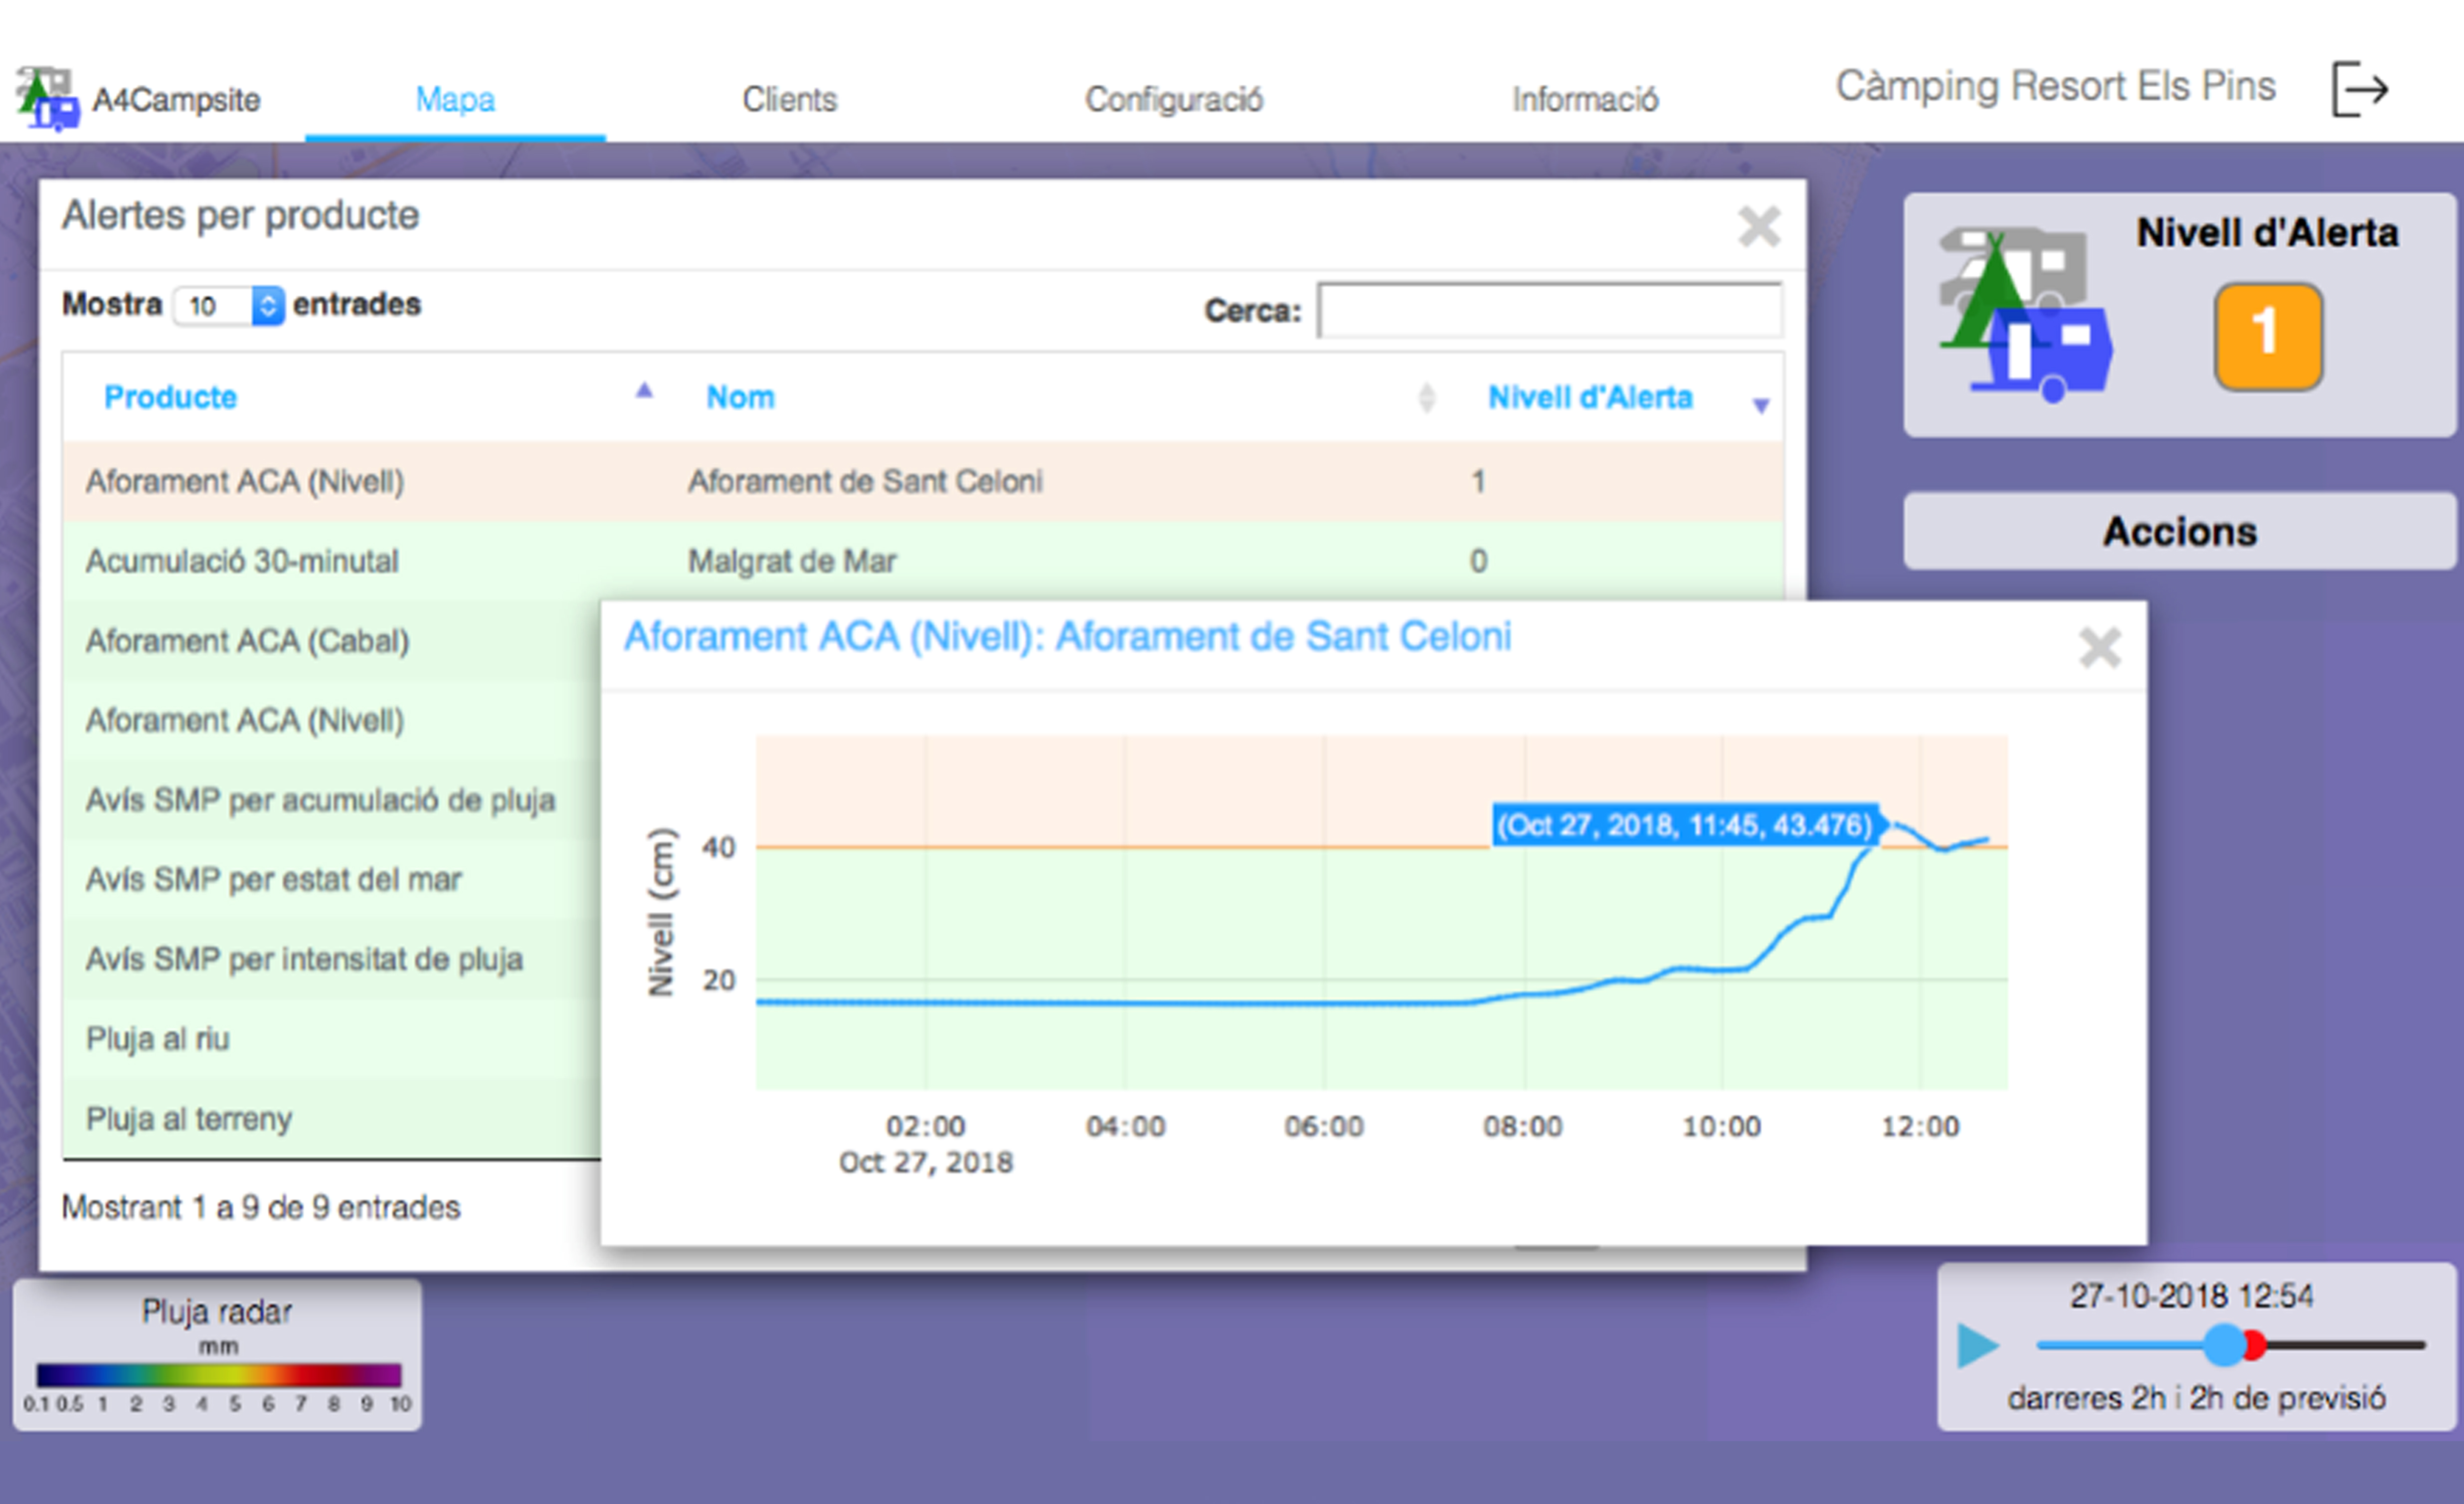Click A4Campsite brand name

click(x=176, y=99)
